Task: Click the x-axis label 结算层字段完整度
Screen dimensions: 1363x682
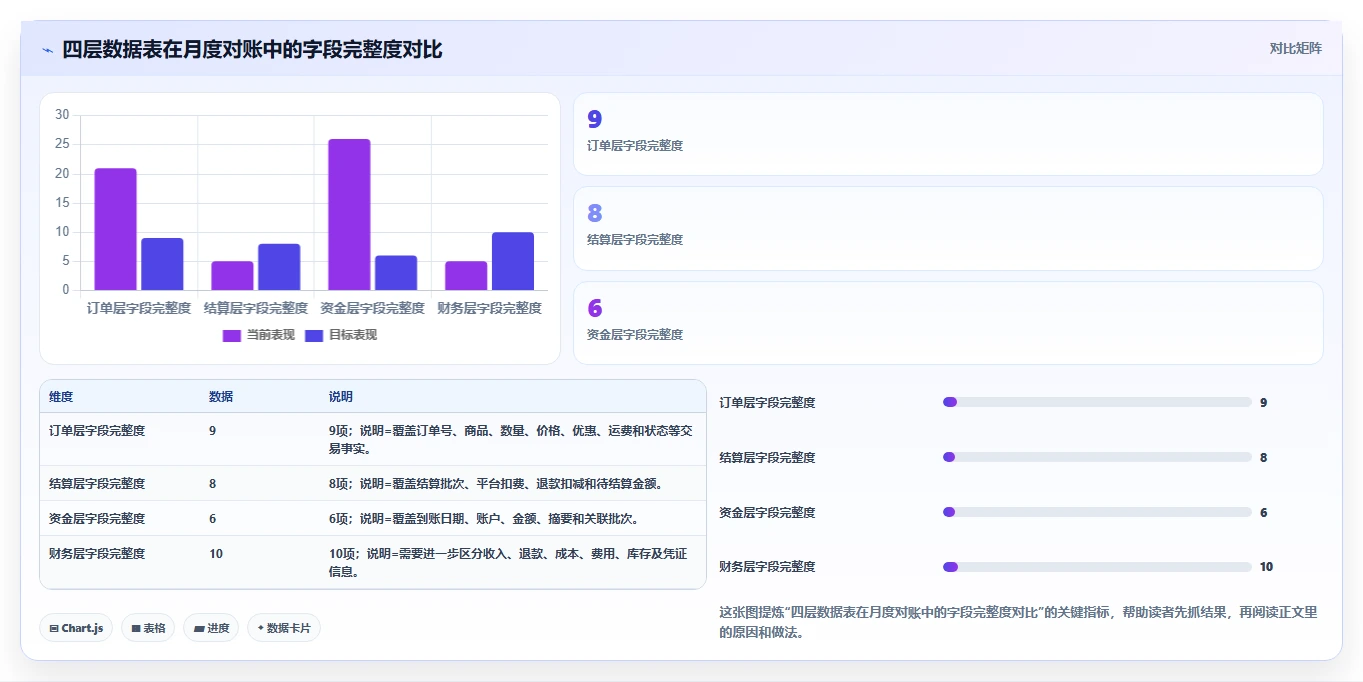Action: (256, 308)
